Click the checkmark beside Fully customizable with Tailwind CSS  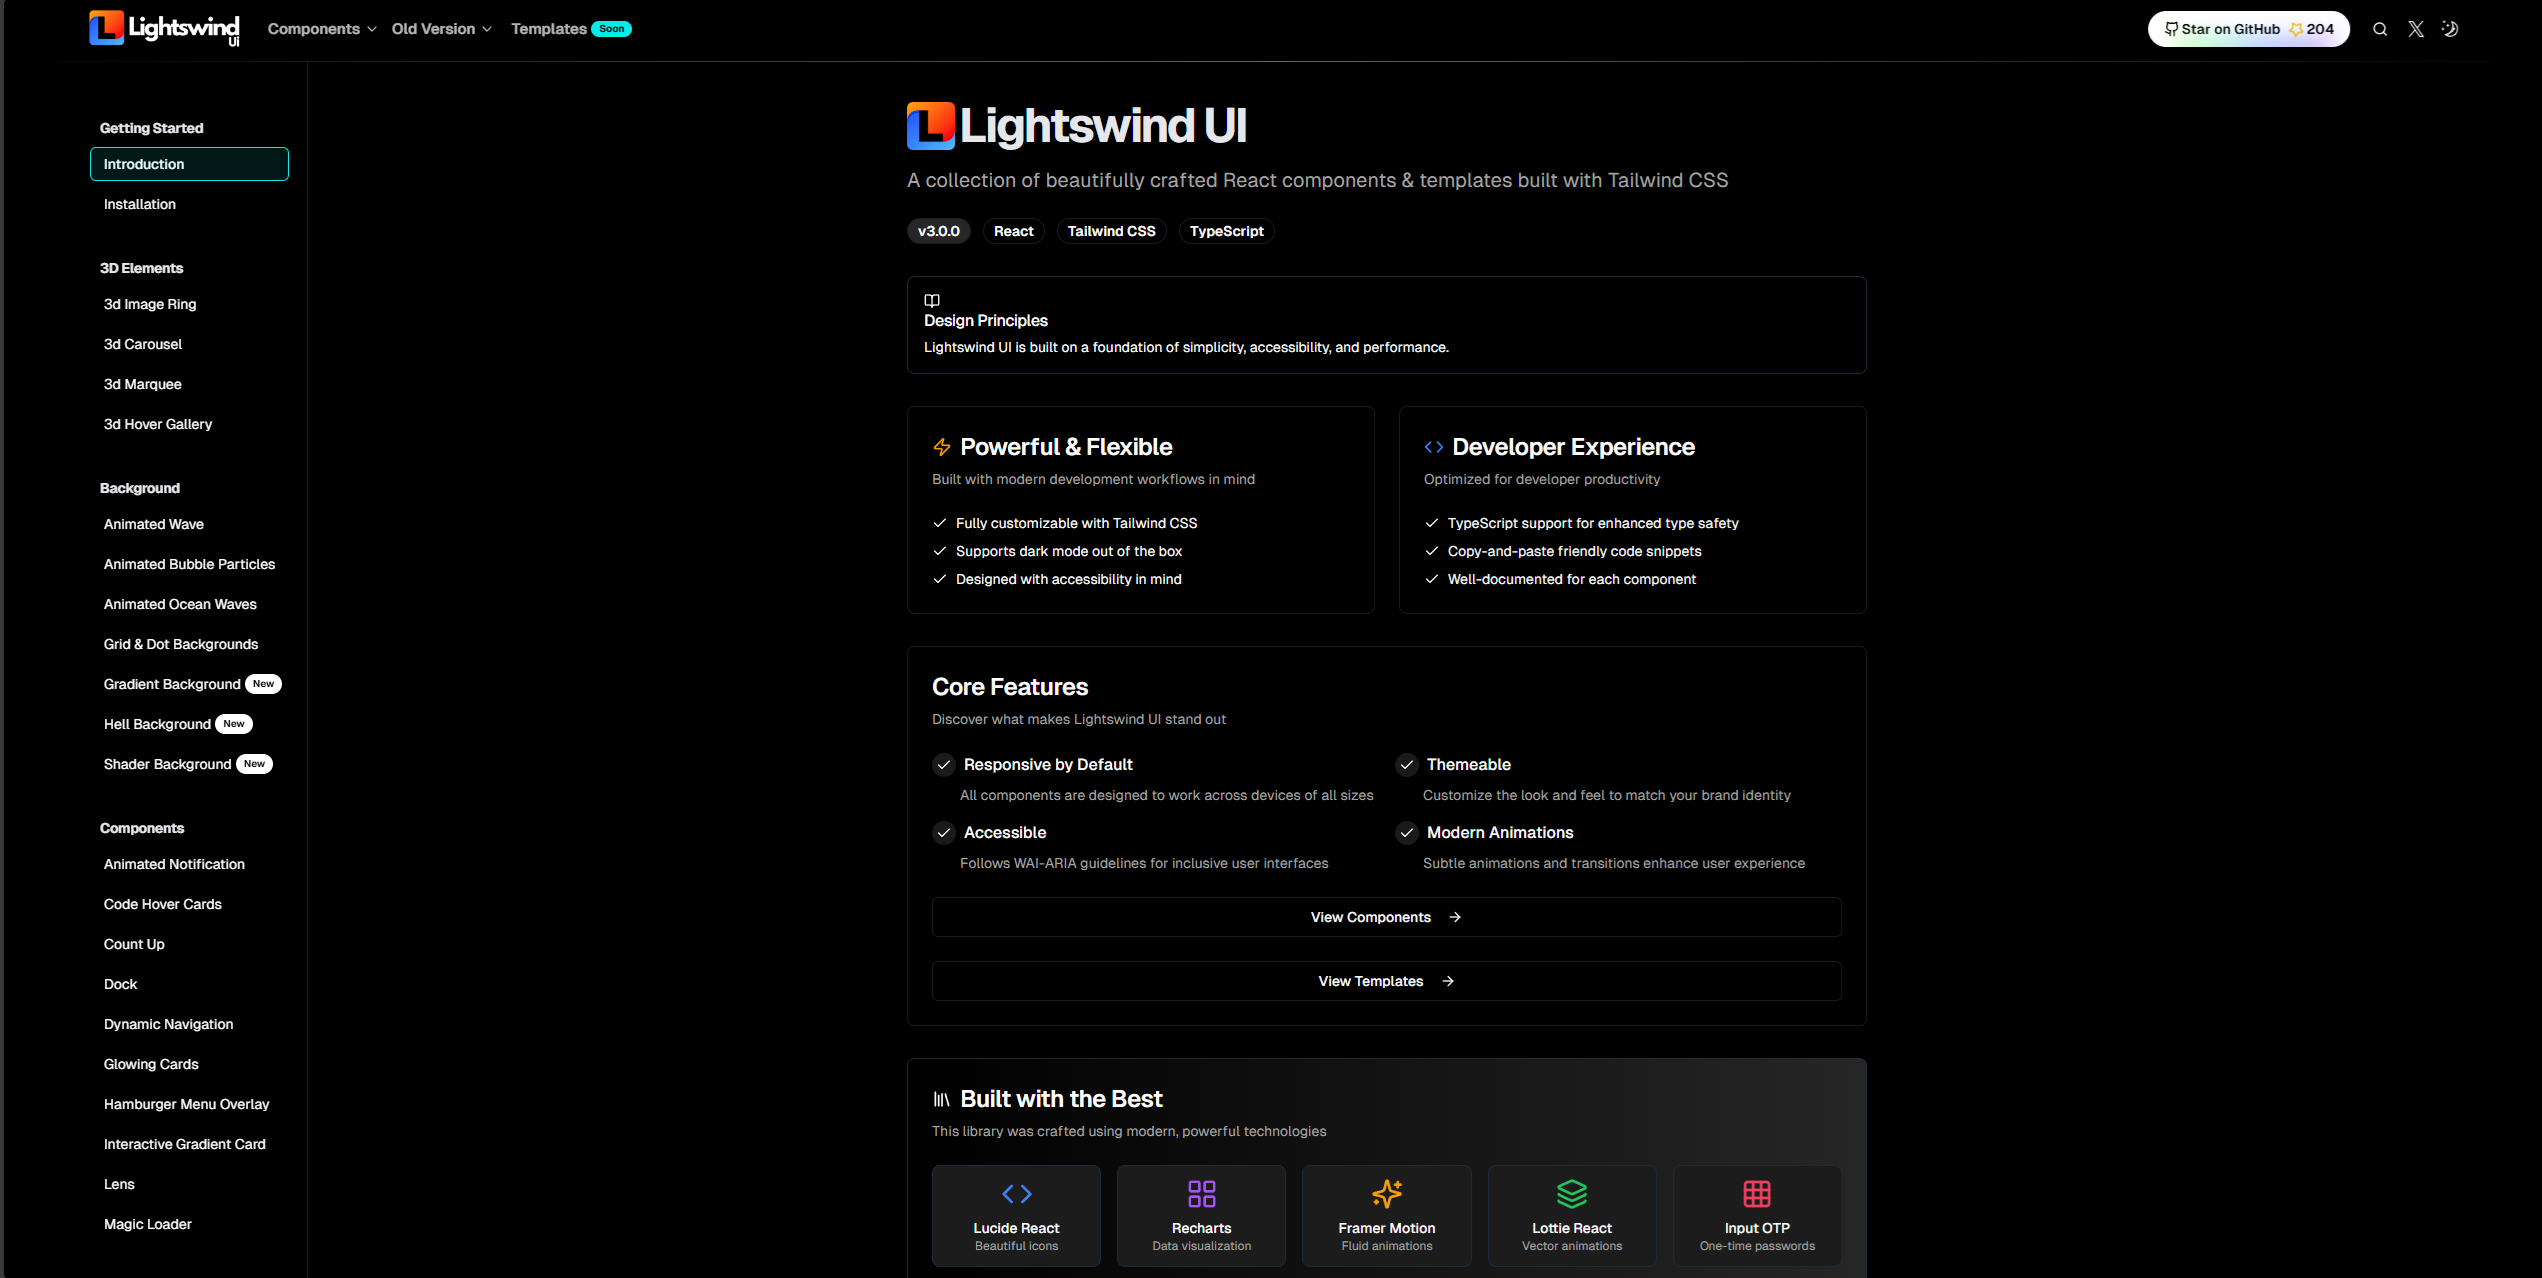point(940,523)
